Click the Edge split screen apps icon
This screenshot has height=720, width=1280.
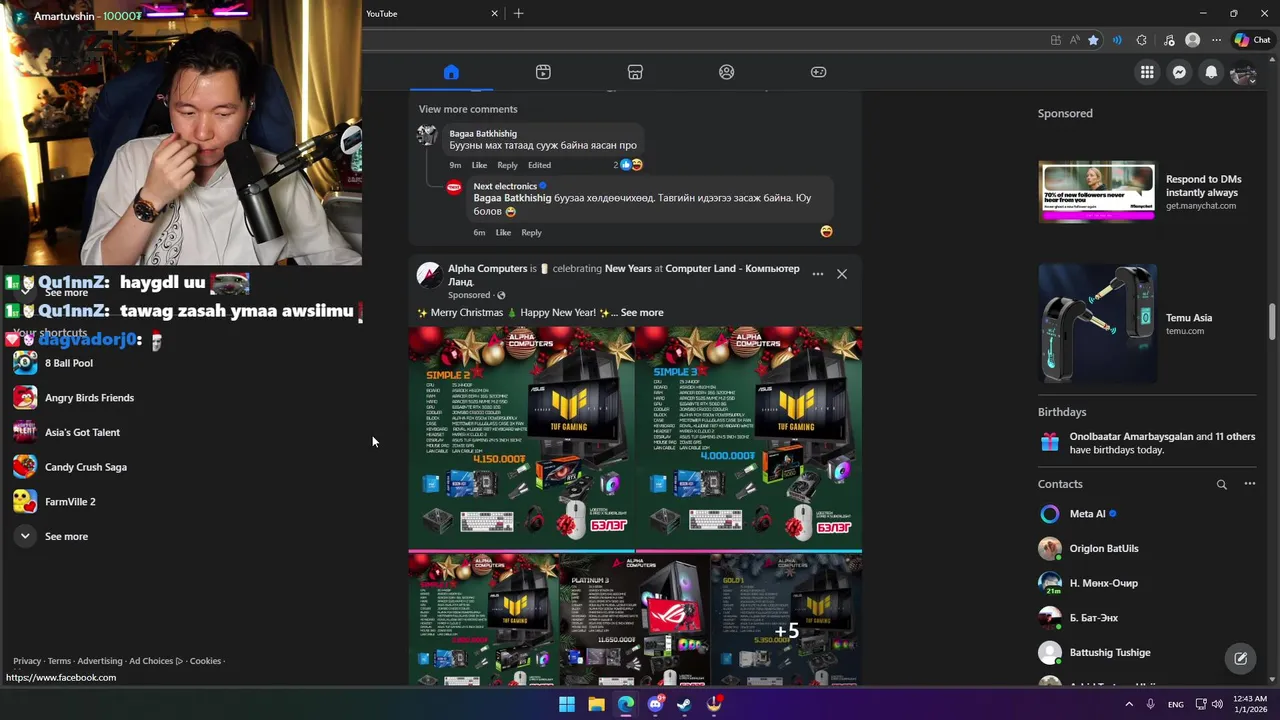click(x=1056, y=40)
